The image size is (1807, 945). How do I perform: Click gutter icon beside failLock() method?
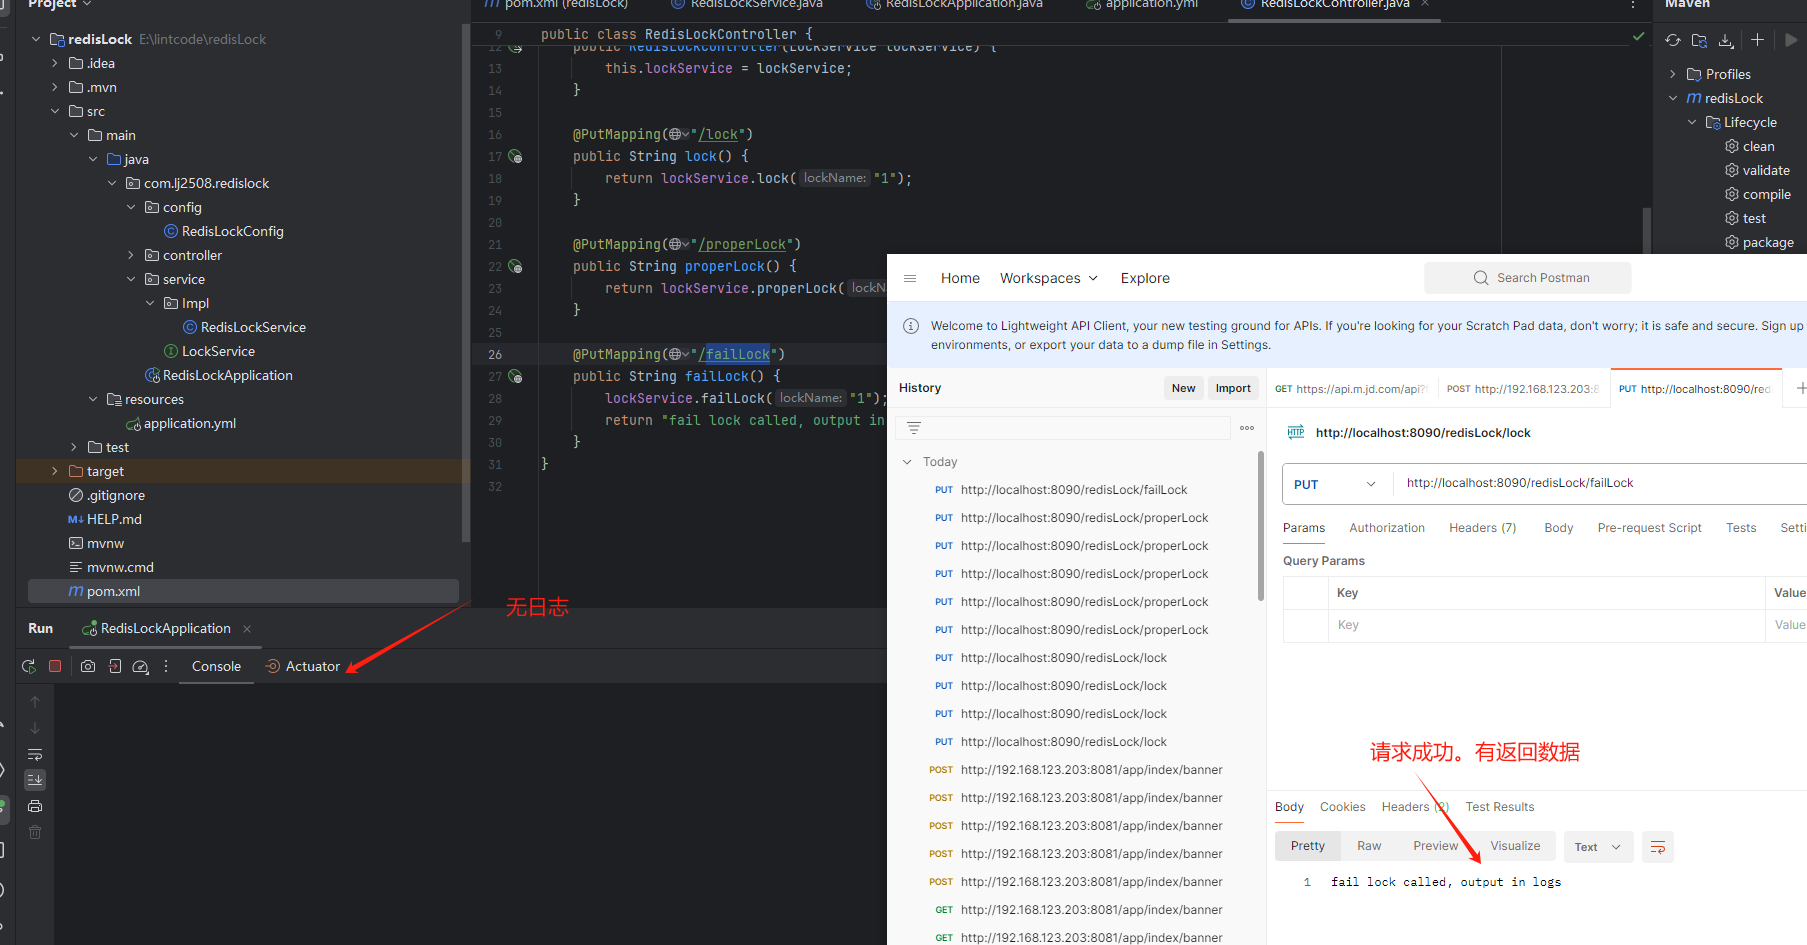(x=515, y=376)
